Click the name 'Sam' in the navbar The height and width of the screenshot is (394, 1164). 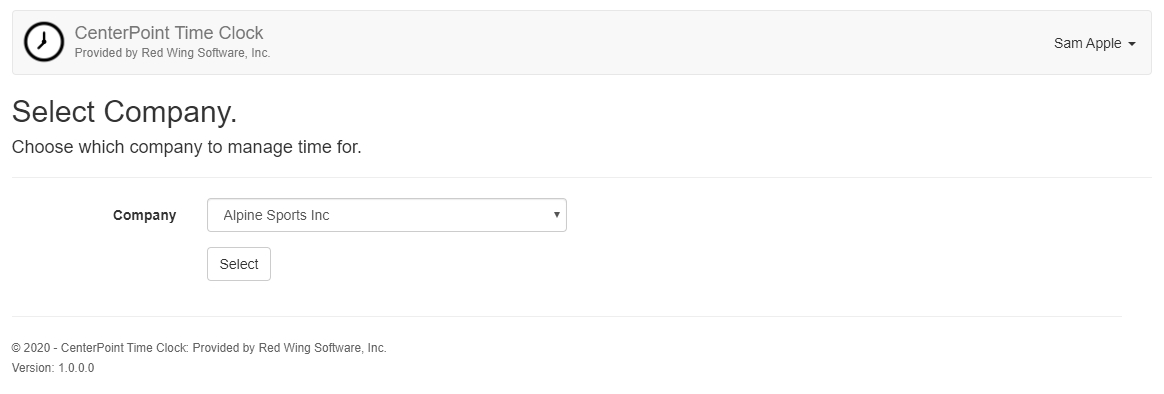pyautogui.click(x=1068, y=43)
